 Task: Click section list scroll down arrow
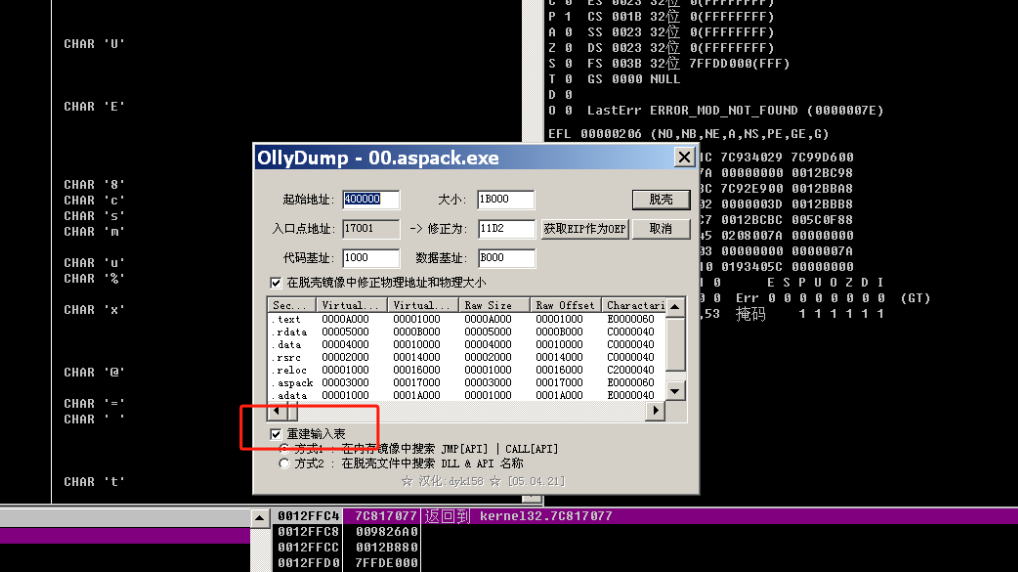[x=675, y=392]
